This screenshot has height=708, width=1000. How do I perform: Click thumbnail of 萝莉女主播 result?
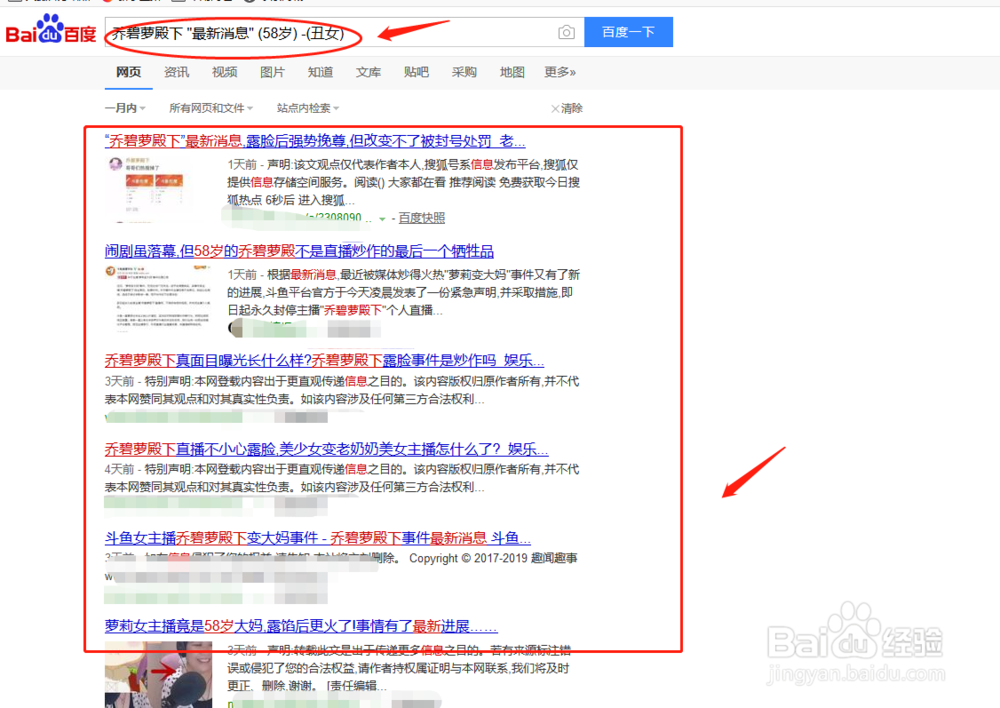(158, 675)
